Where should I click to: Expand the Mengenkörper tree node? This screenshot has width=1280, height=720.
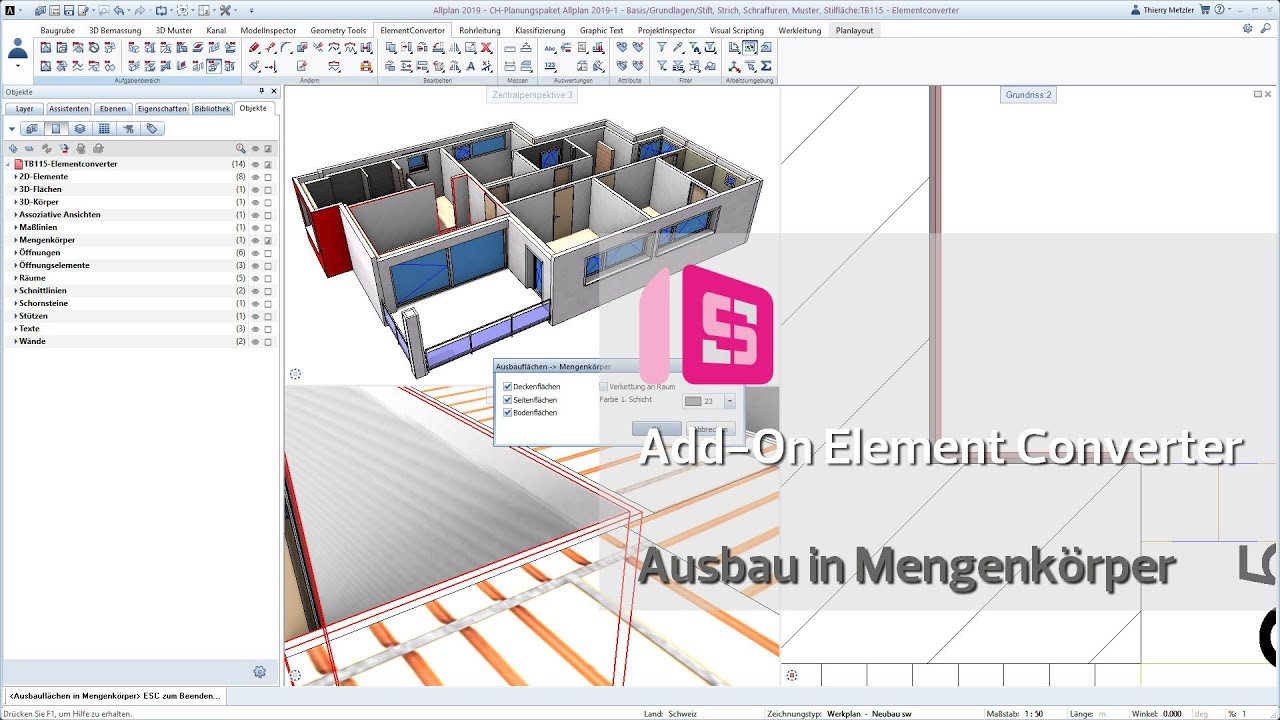16,240
